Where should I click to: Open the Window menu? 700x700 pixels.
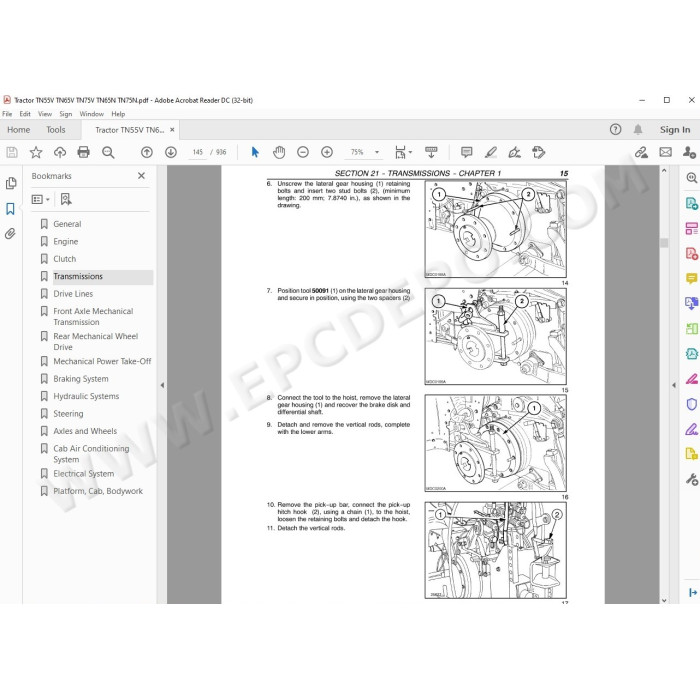(92, 114)
